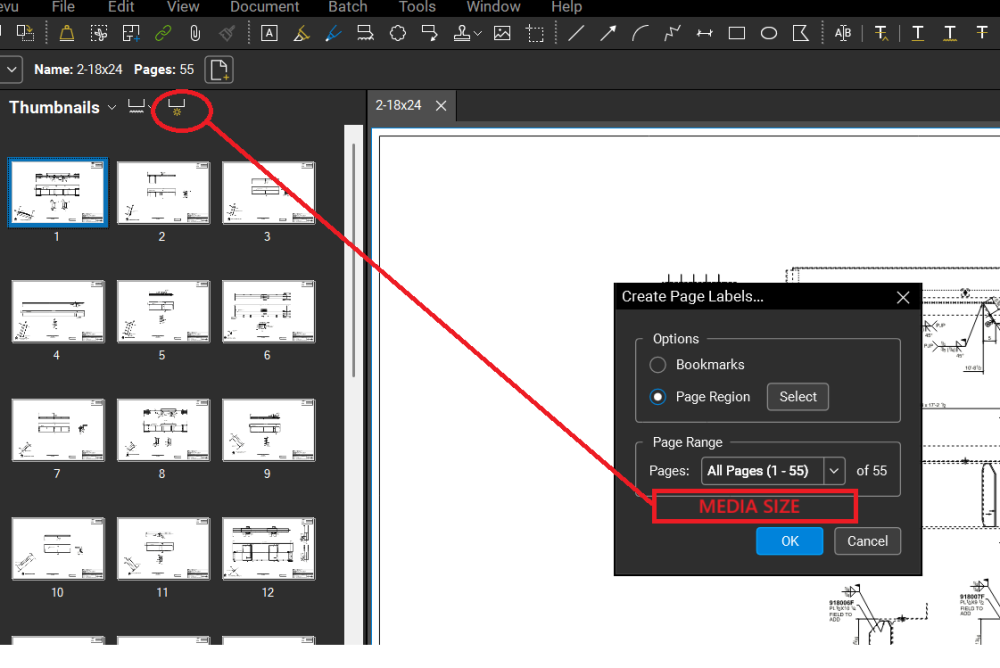Click the Stamp tool icon
The height and width of the screenshot is (668, 1000).
462,33
